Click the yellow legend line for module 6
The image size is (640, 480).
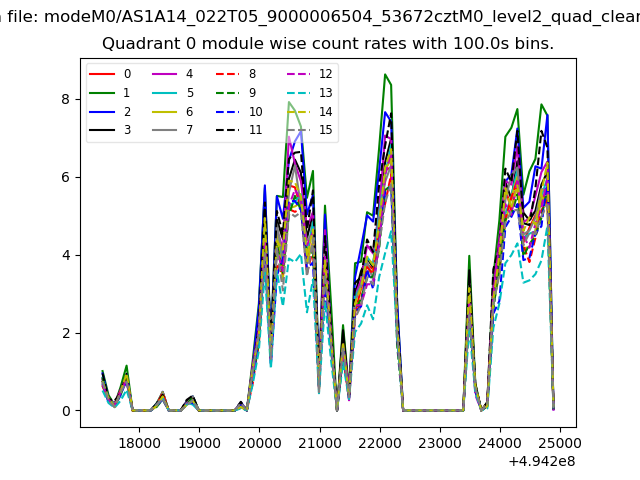coord(165,112)
